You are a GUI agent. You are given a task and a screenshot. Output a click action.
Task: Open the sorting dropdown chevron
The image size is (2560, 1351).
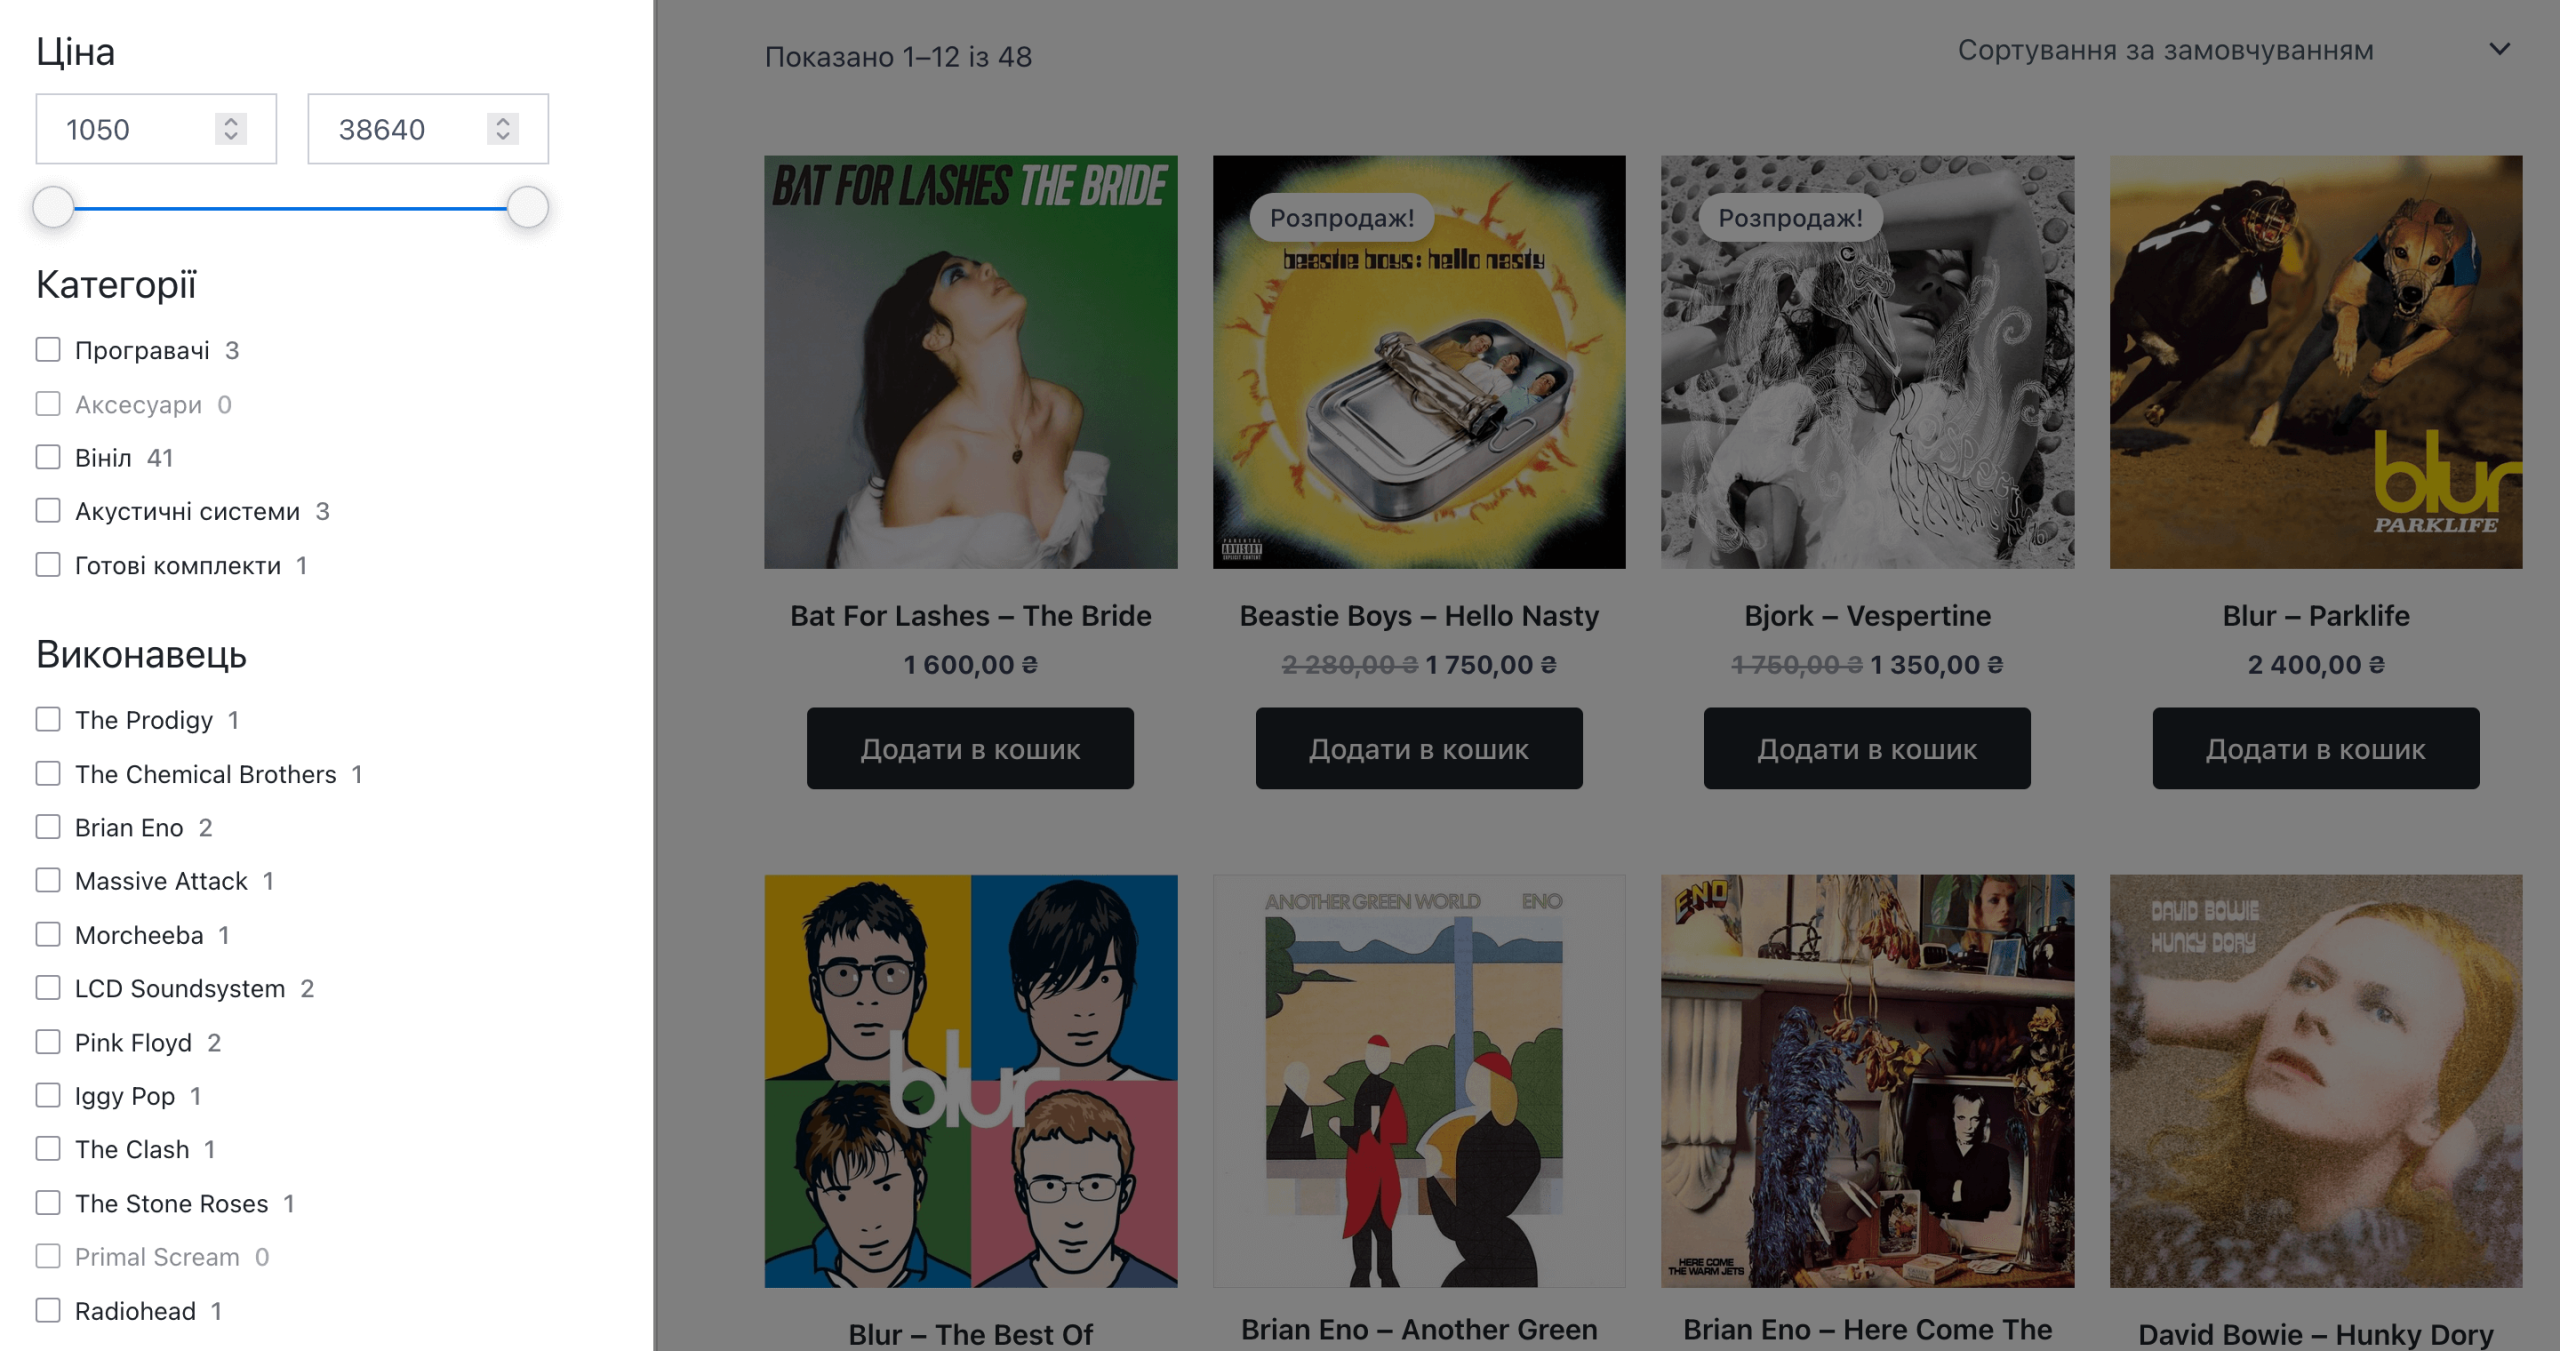(x=2498, y=50)
